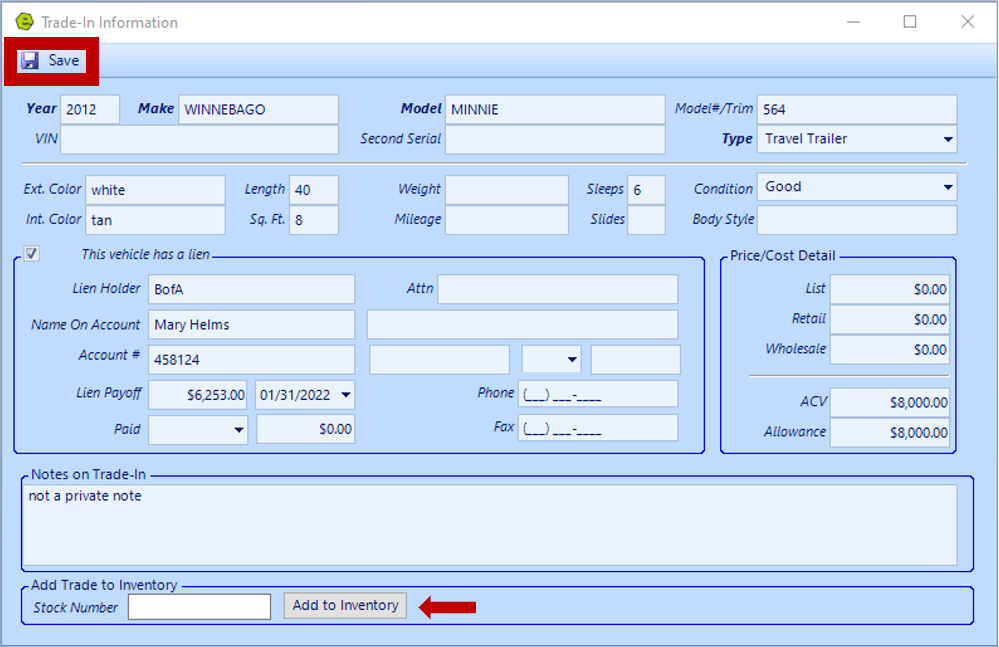Open the Condition dropdown showing Good

(947, 187)
